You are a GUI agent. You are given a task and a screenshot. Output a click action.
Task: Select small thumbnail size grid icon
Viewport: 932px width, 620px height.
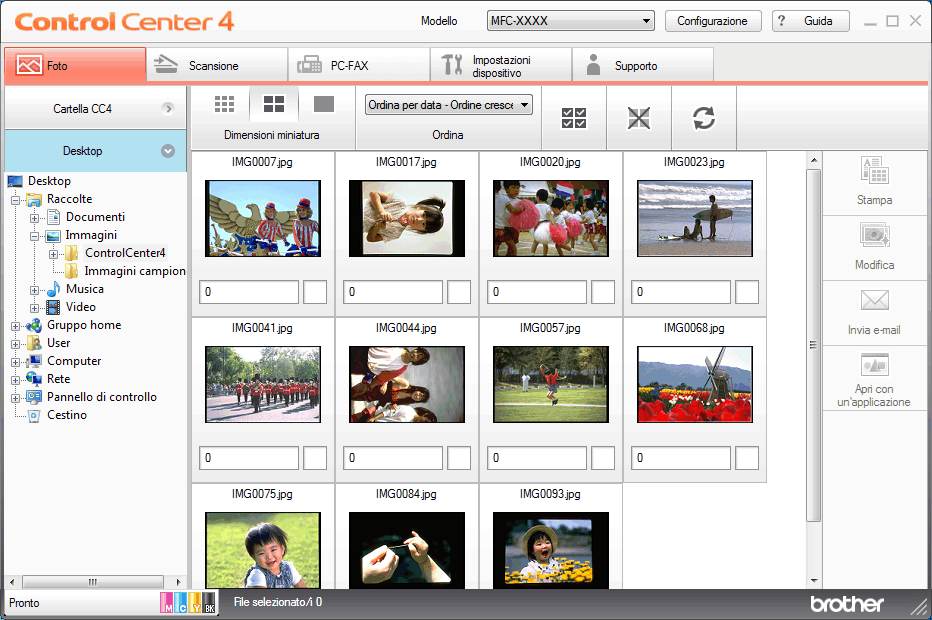coord(224,104)
